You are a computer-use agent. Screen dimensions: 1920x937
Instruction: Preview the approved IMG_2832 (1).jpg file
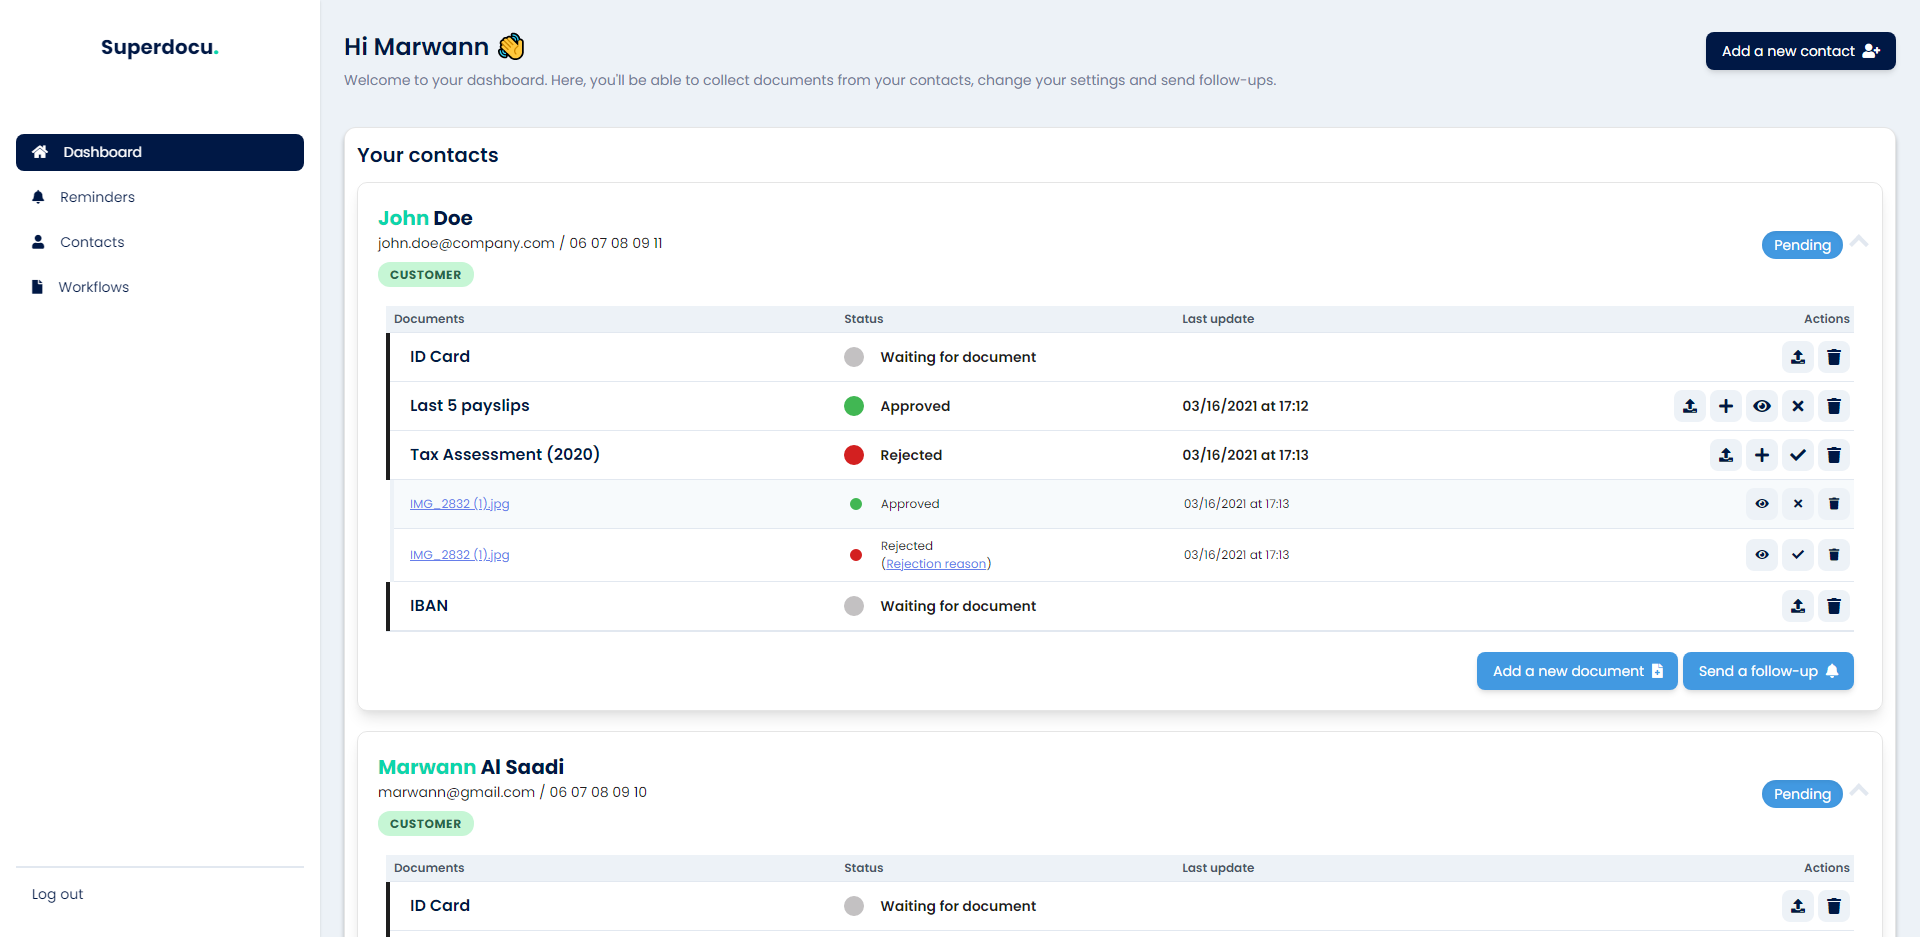coord(1762,504)
